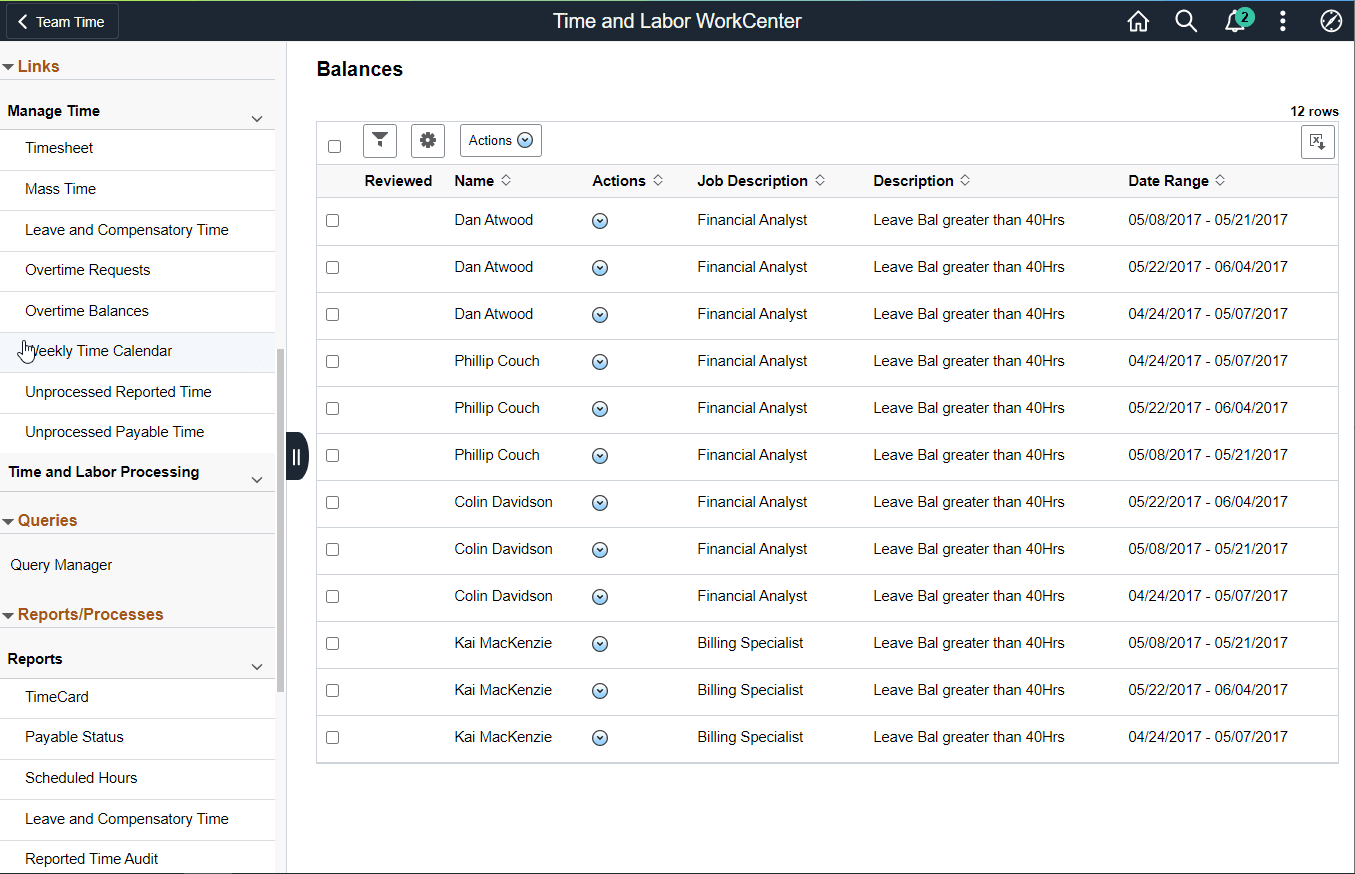Click the sort arrows beside Actions column
1355x874 pixels.
[658, 181]
